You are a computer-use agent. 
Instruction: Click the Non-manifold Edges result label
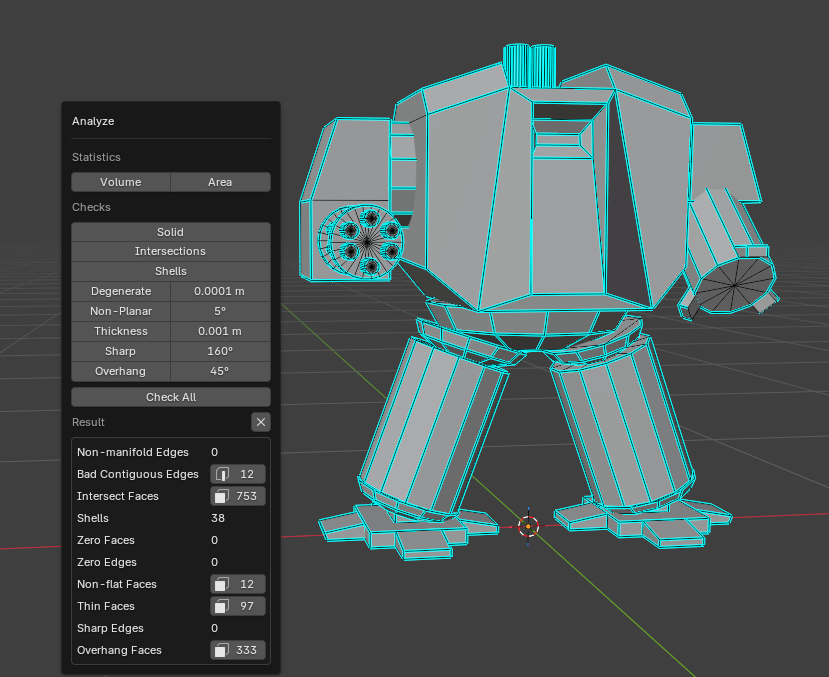pos(133,452)
